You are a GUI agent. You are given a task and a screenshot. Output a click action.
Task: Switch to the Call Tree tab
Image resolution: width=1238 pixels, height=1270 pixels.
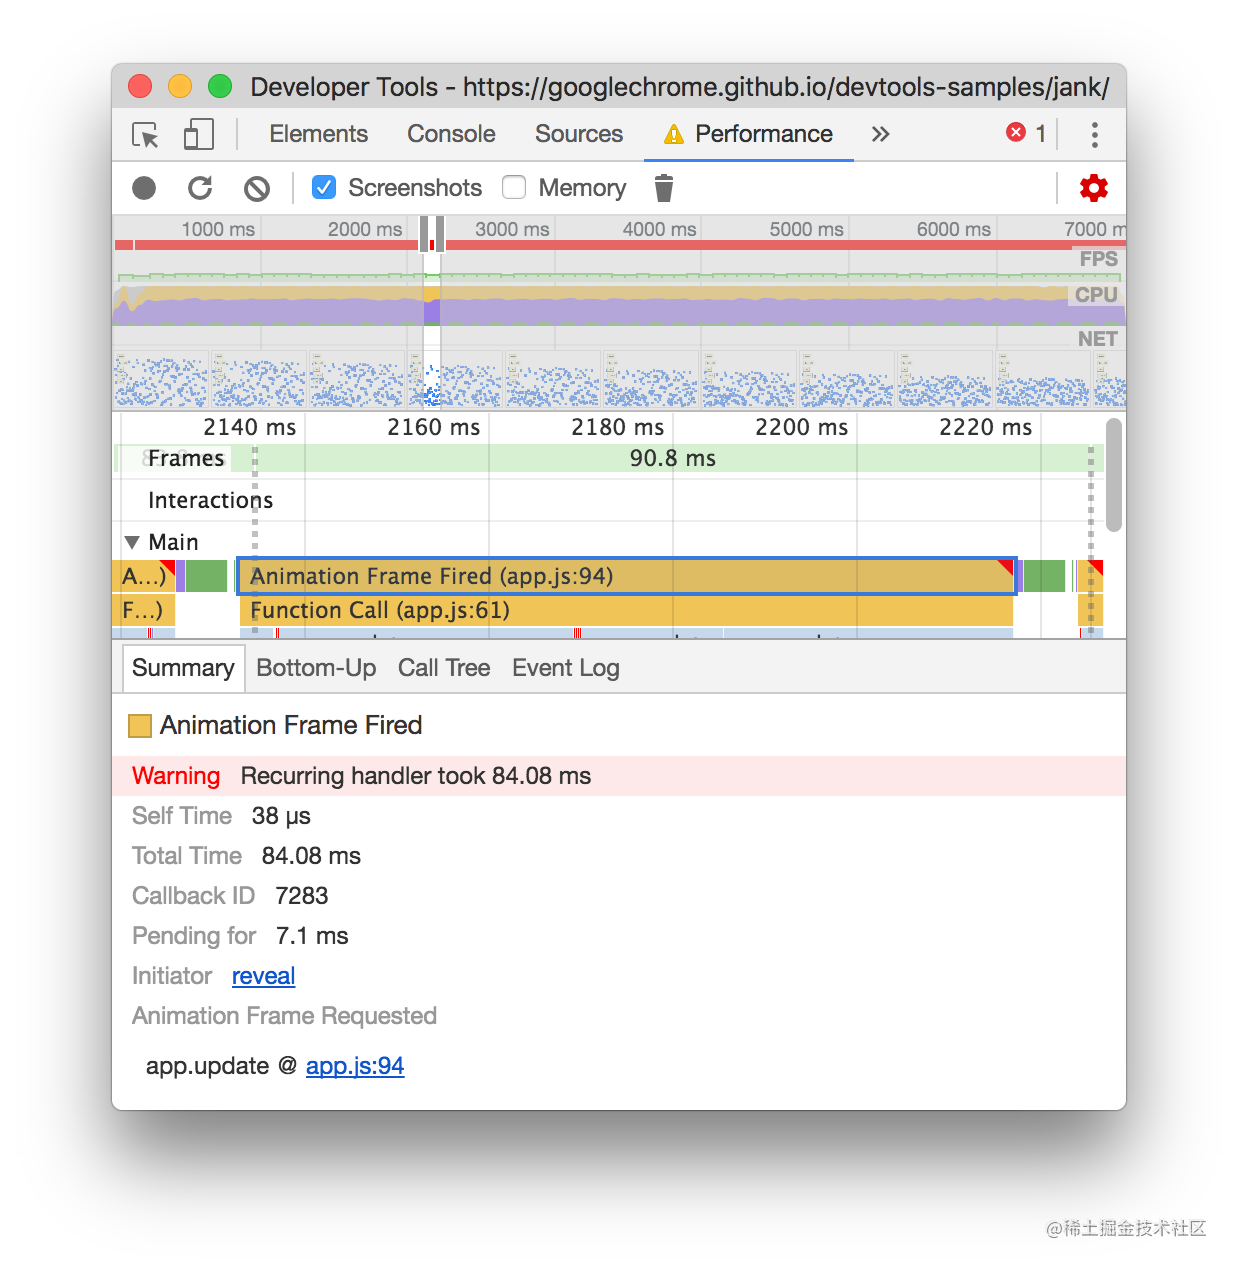pyautogui.click(x=444, y=668)
